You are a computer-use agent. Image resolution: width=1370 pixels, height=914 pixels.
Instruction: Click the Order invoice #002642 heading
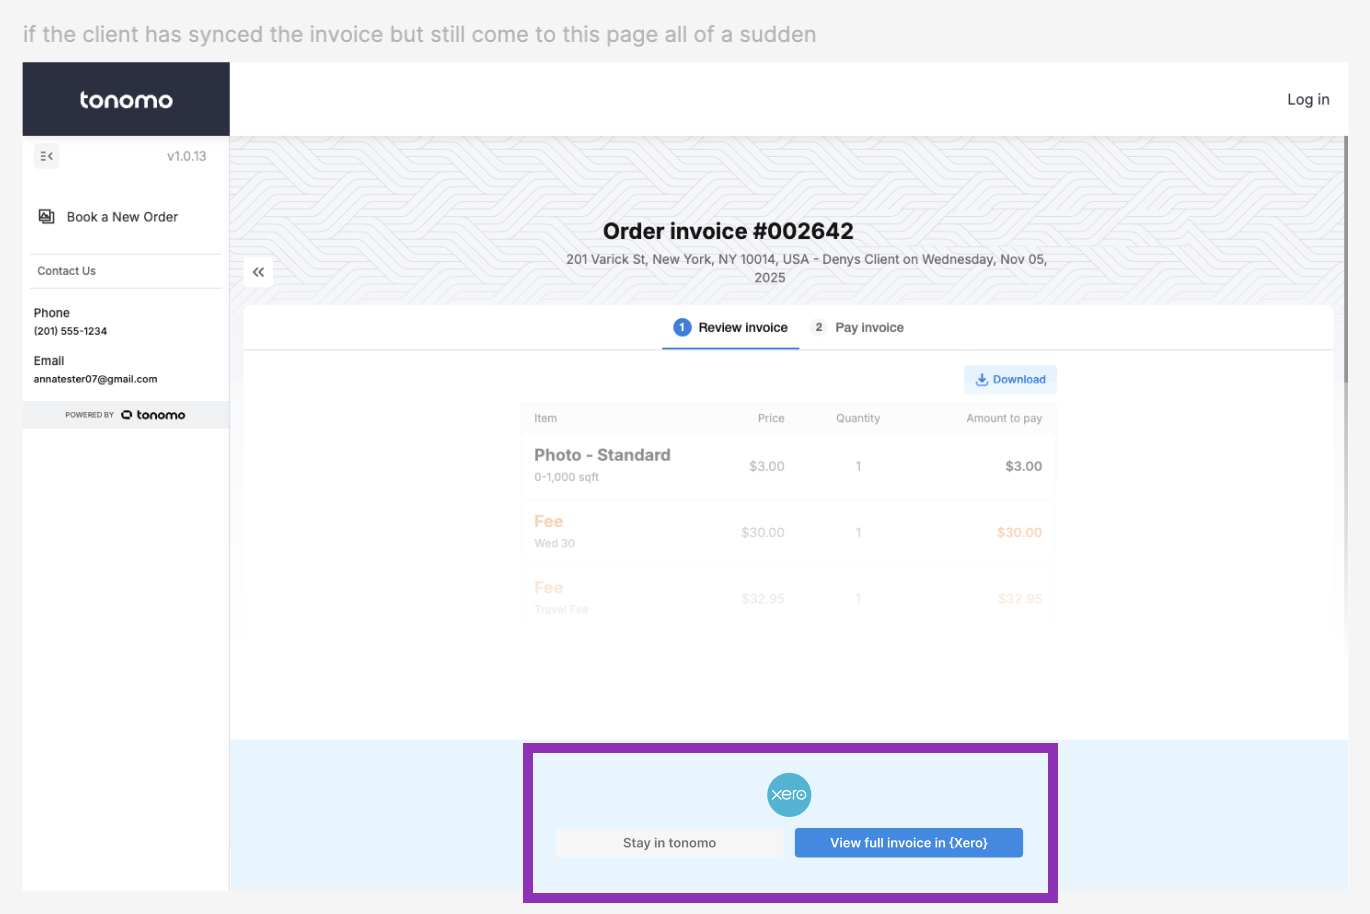(728, 231)
